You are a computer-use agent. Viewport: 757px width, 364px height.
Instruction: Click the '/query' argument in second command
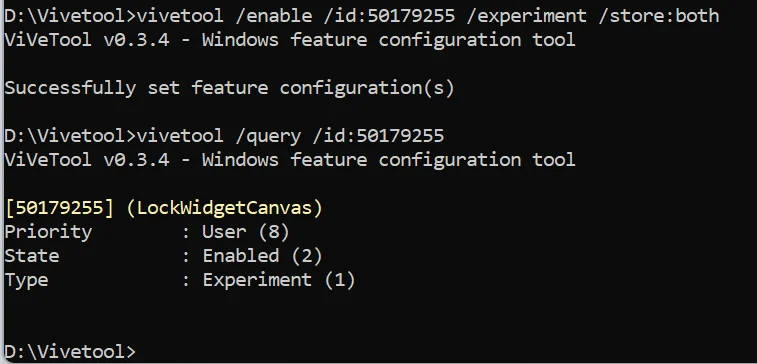coord(268,136)
